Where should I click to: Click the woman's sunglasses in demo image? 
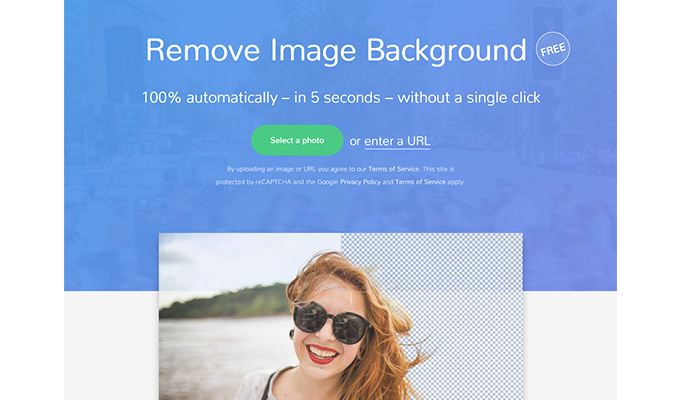(x=328, y=320)
